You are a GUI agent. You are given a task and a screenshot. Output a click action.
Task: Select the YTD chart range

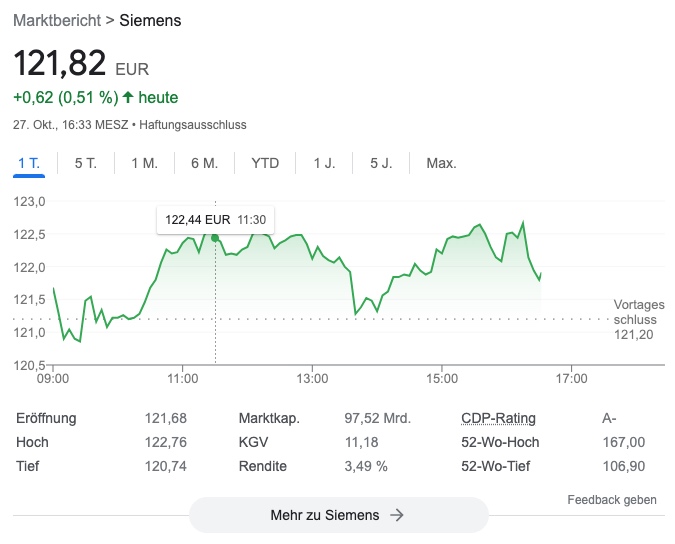click(265, 163)
